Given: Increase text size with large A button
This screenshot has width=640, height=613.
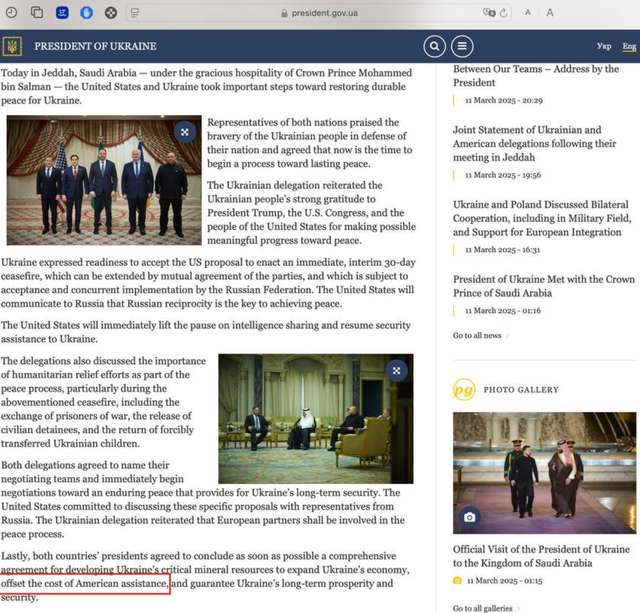Looking at the screenshot, I should [x=550, y=13].
